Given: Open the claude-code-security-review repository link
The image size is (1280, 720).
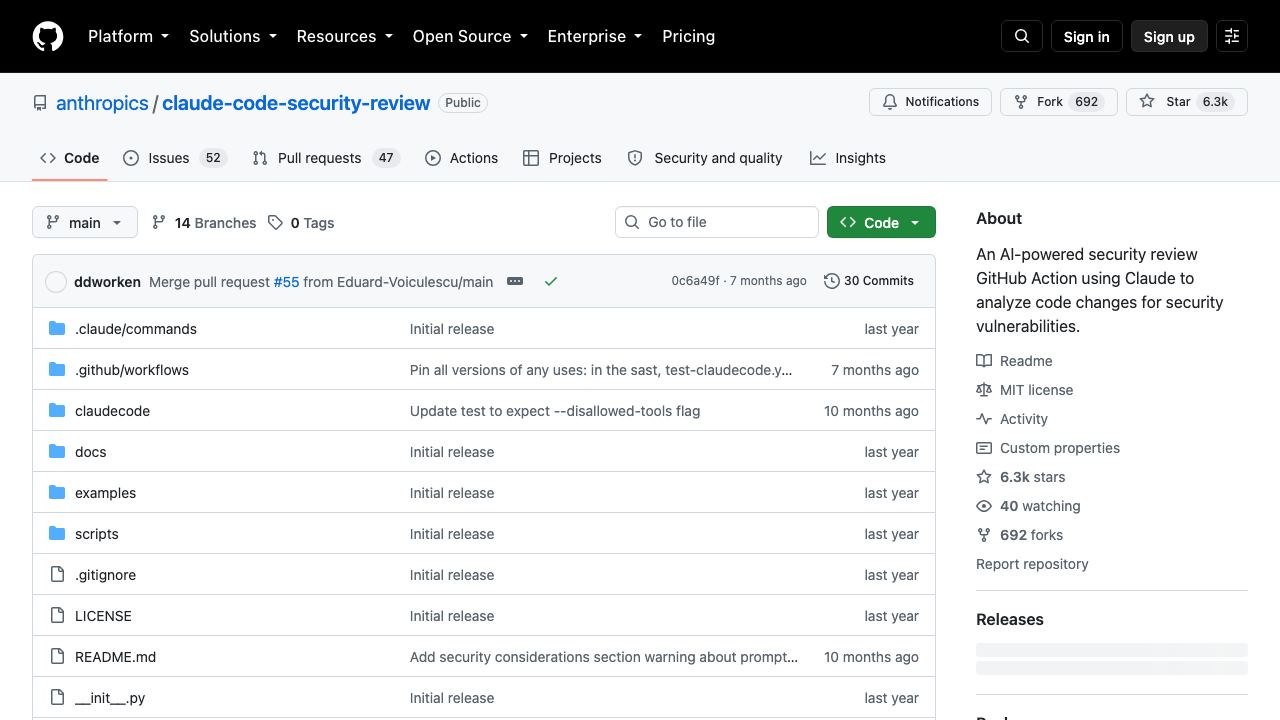Looking at the screenshot, I should pyautogui.click(x=296, y=103).
